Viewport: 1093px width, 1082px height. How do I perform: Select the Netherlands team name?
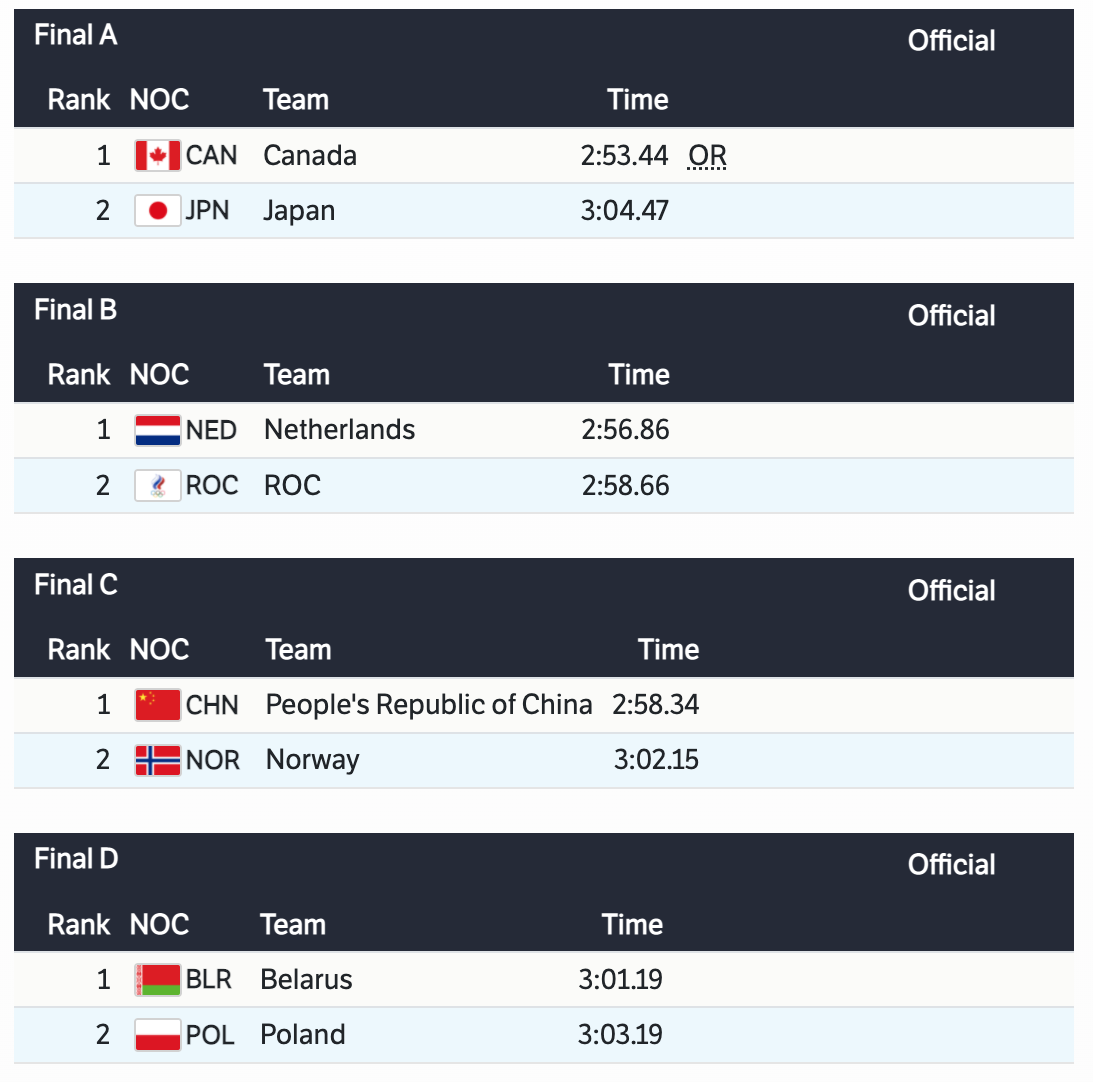point(339,430)
